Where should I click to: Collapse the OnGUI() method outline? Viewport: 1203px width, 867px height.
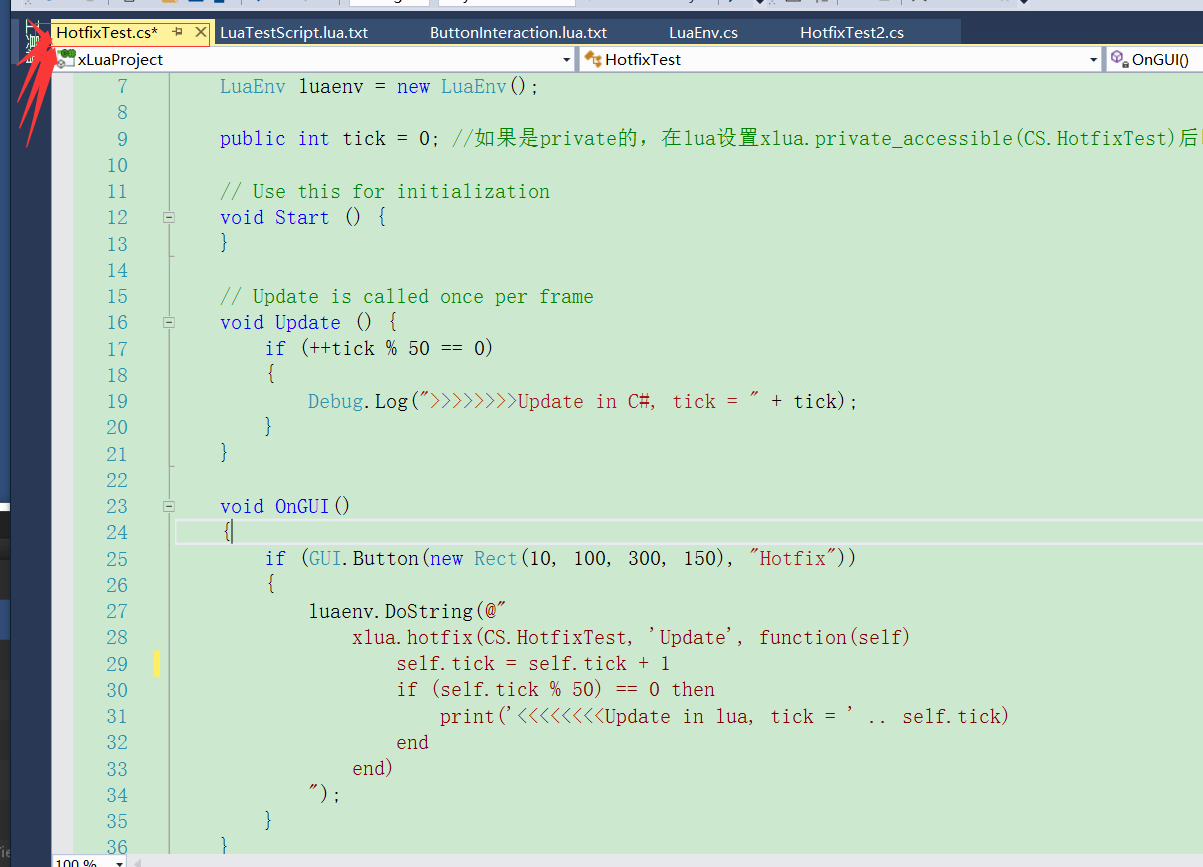pos(169,506)
